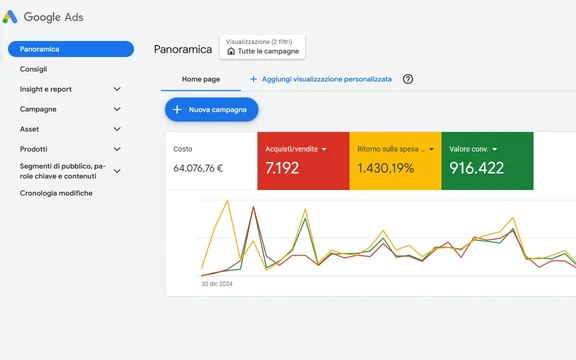Click the 30 dic 2024 axis label

217,284
